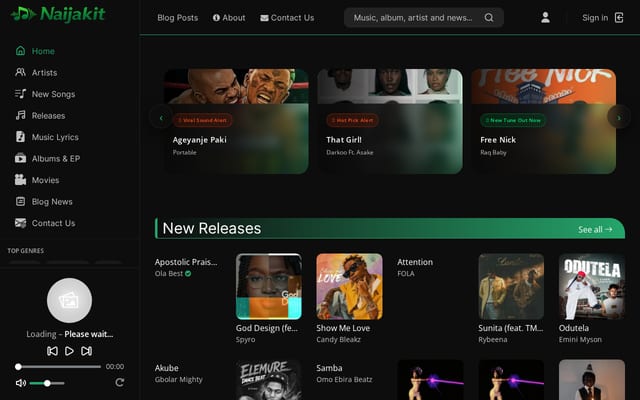Open Odutela album cover
Screen dimensions: 640x400
592,286
